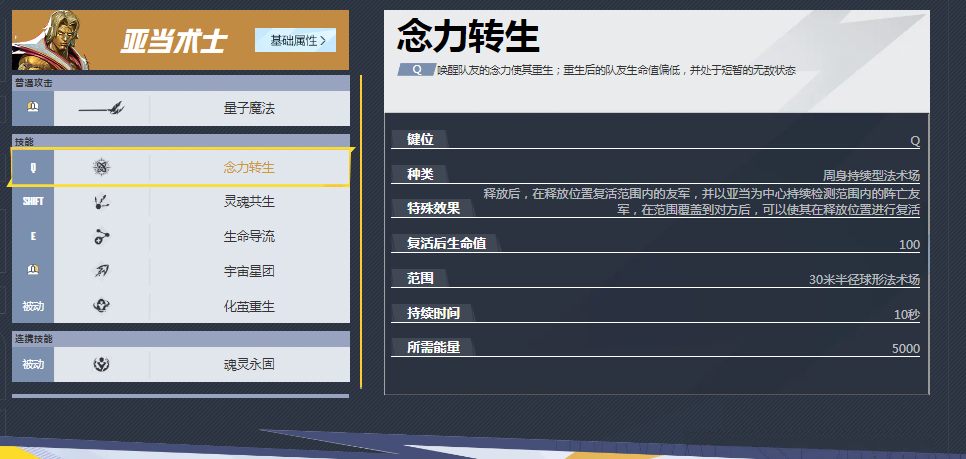Click the Q key badge under 念力转生 title
The width and height of the screenshot is (966, 459).
(x=415, y=70)
